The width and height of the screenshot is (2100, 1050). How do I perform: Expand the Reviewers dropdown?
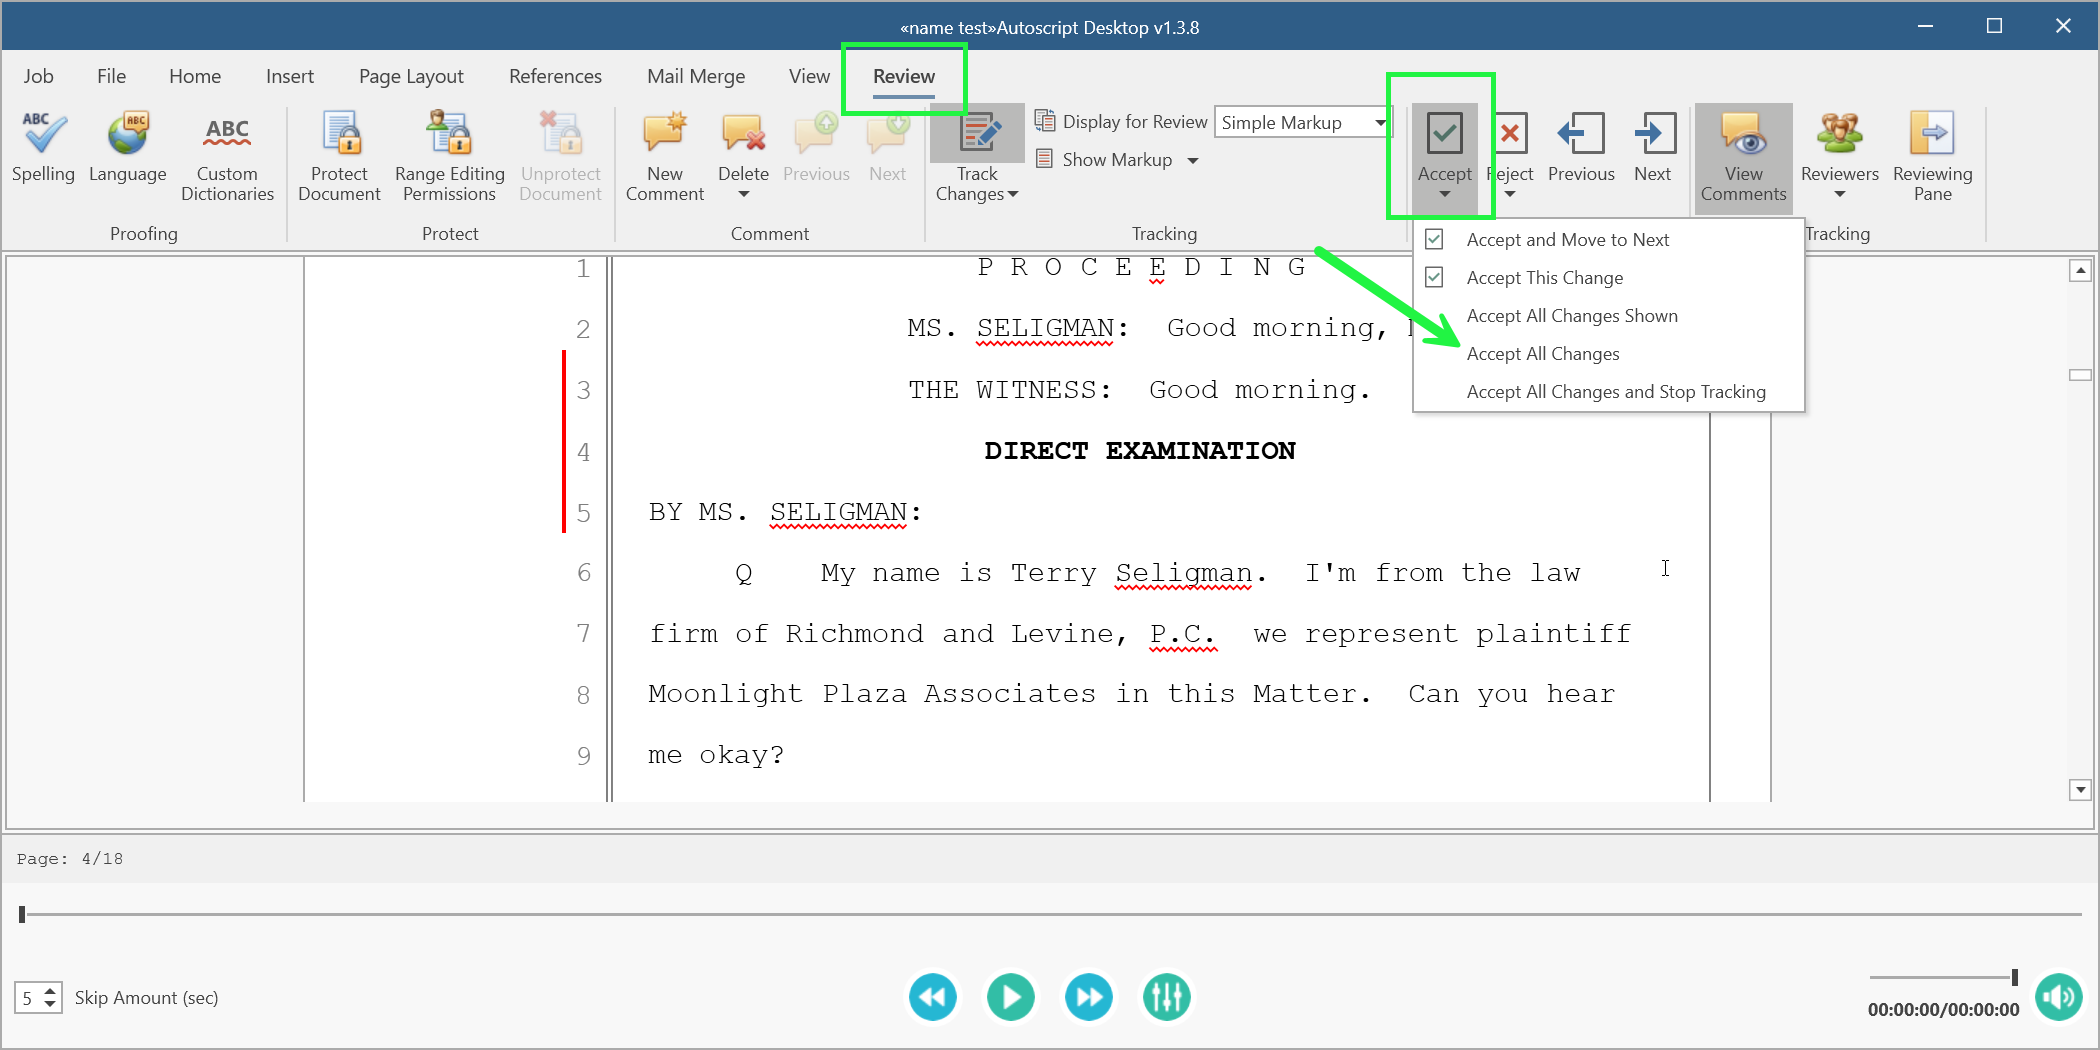[x=1839, y=157]
